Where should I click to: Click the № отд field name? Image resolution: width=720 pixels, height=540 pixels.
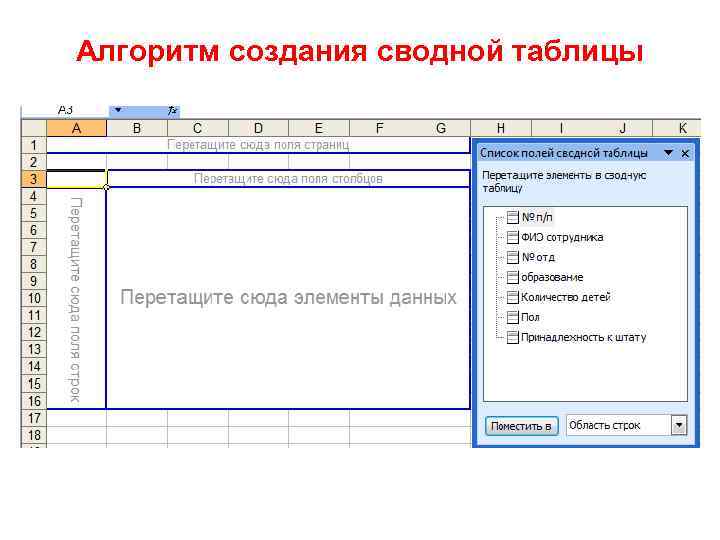click(x=538, y=257)
